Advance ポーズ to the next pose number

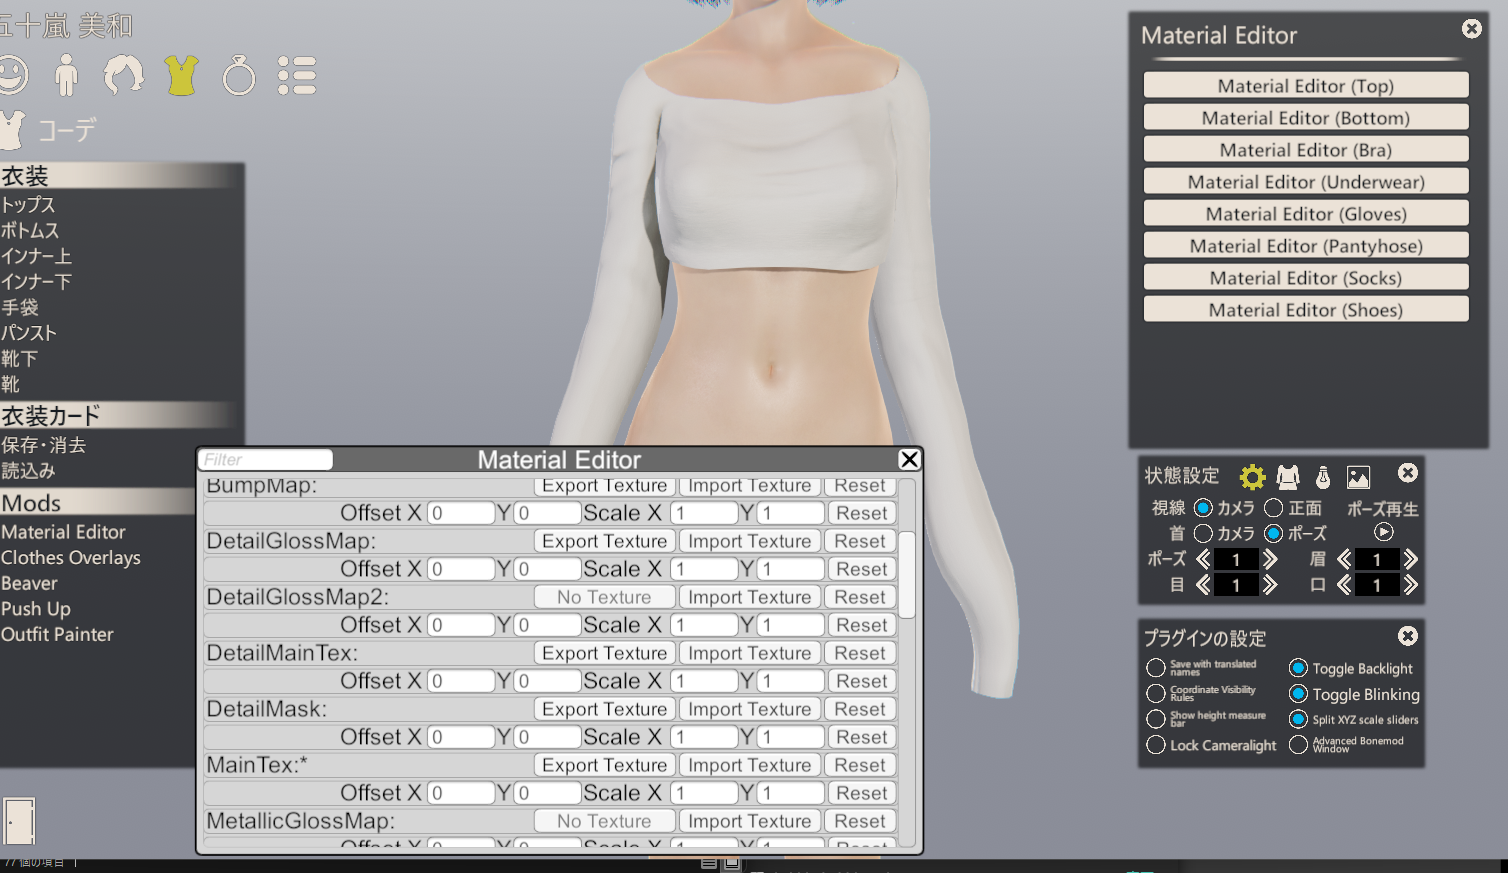1270,559
